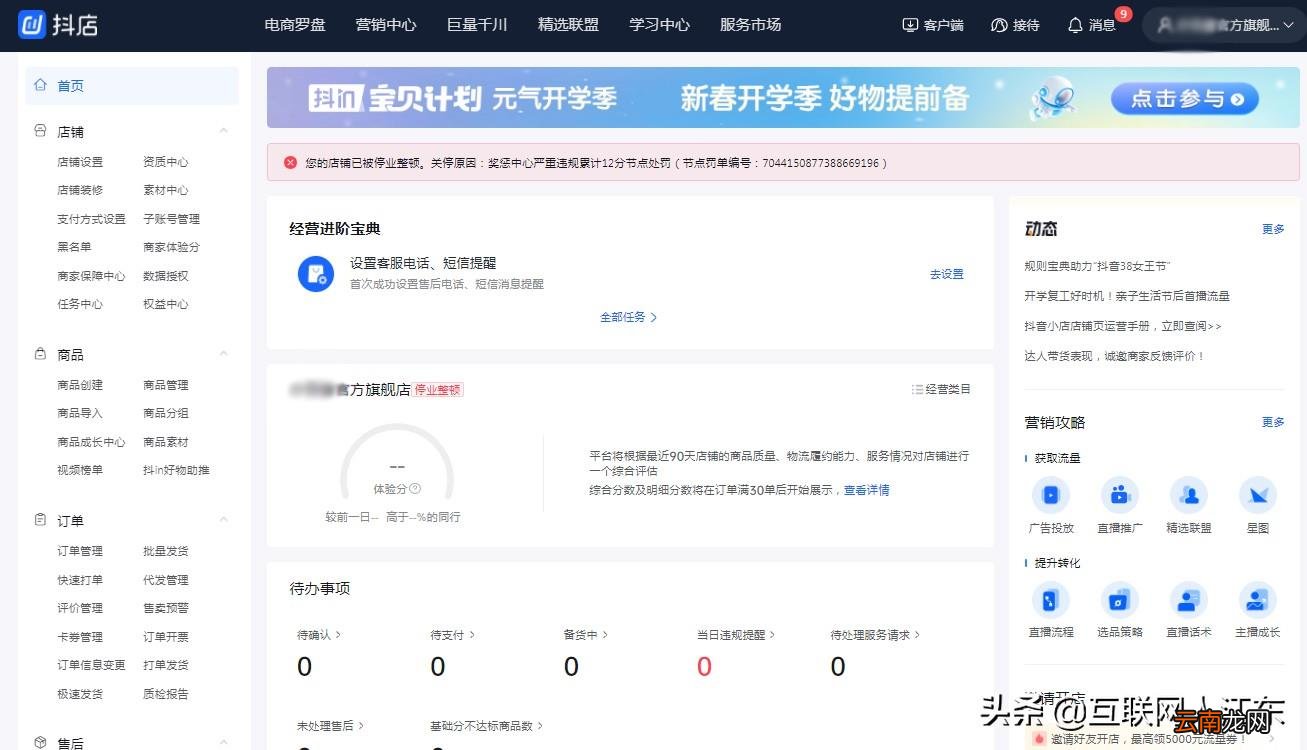The height and width of the screenshot is (750, 1307).
Task: Collapse the 售后 sidebar section
Action: [224, 743]
